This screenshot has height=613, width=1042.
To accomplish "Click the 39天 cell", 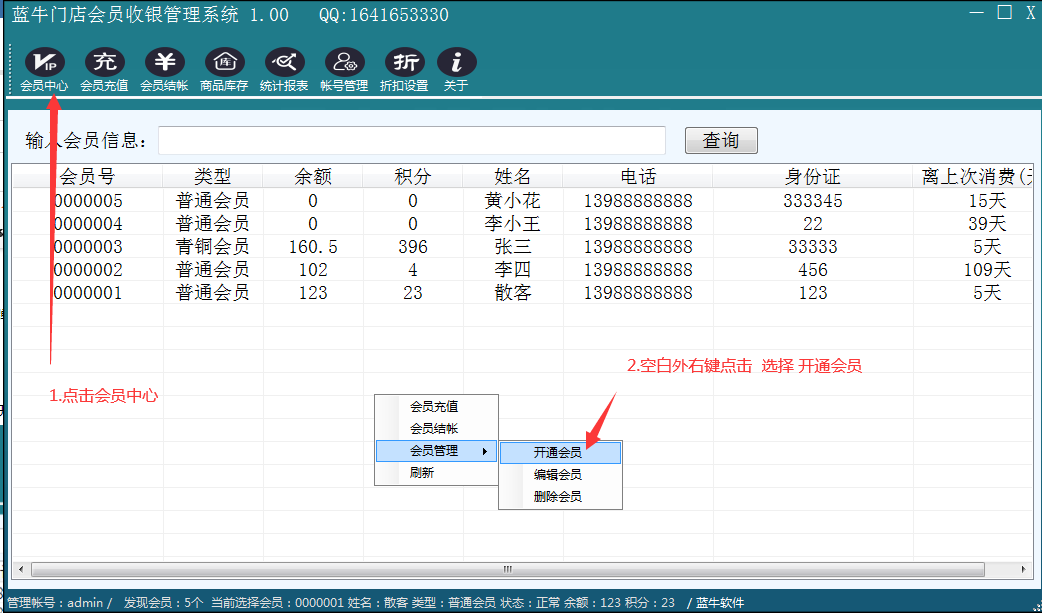I will tap(988, 223).
